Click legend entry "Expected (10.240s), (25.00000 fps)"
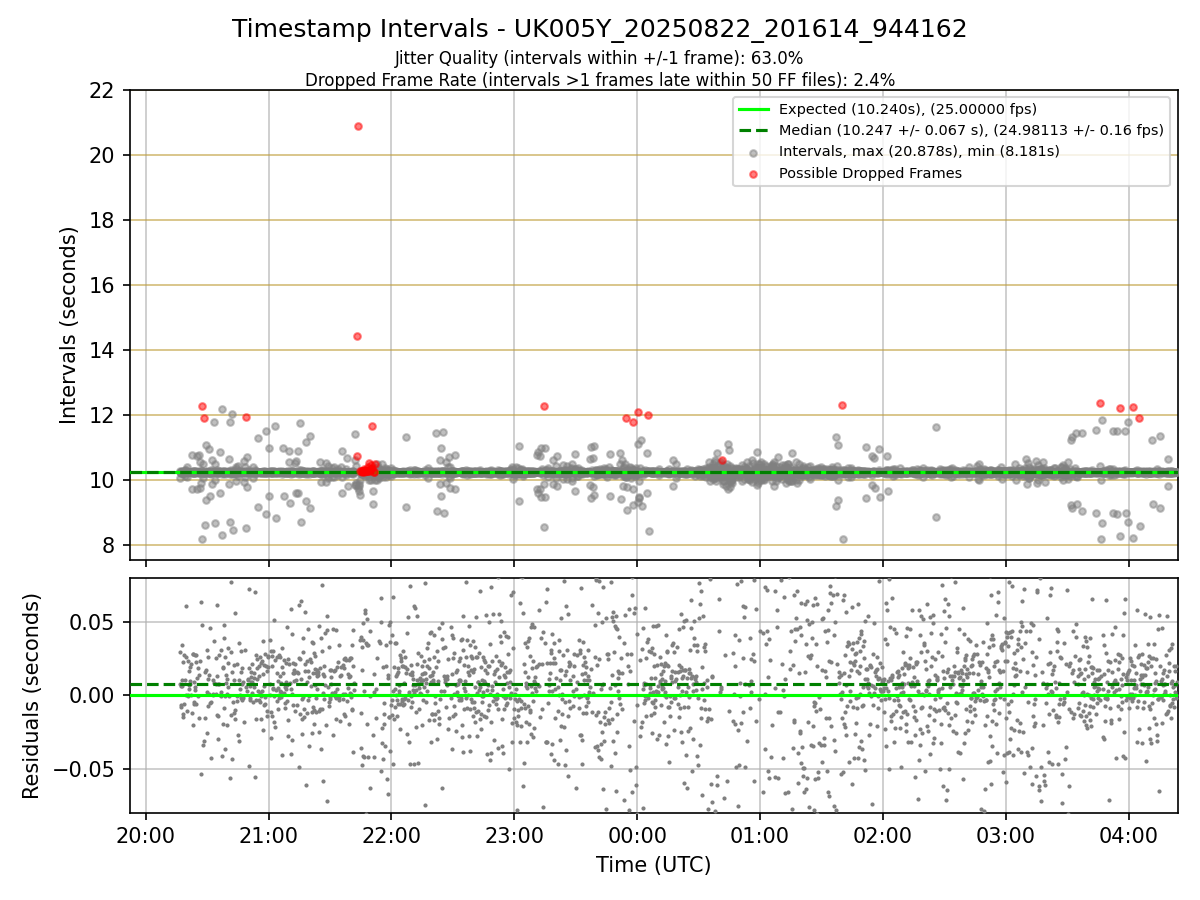1200x900 pixels. tap(907, 109)
